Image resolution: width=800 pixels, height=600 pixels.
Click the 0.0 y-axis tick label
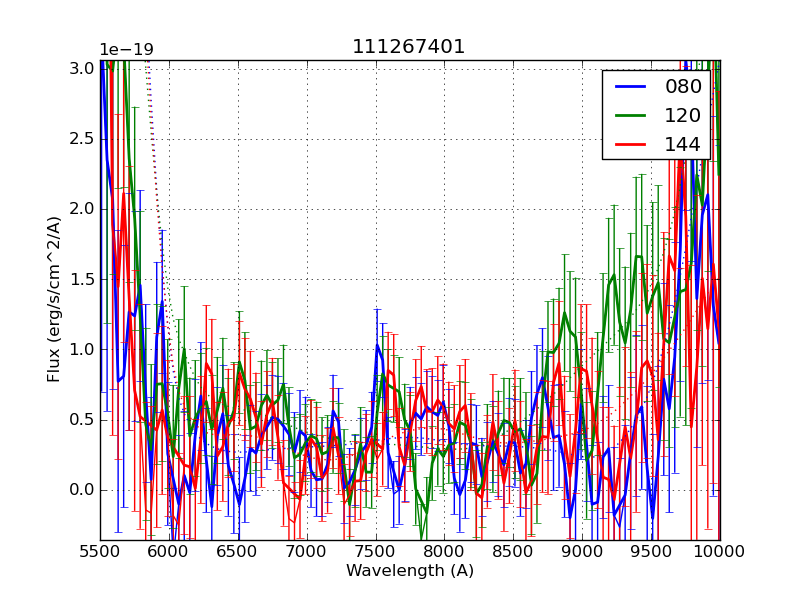pos(82,490)
